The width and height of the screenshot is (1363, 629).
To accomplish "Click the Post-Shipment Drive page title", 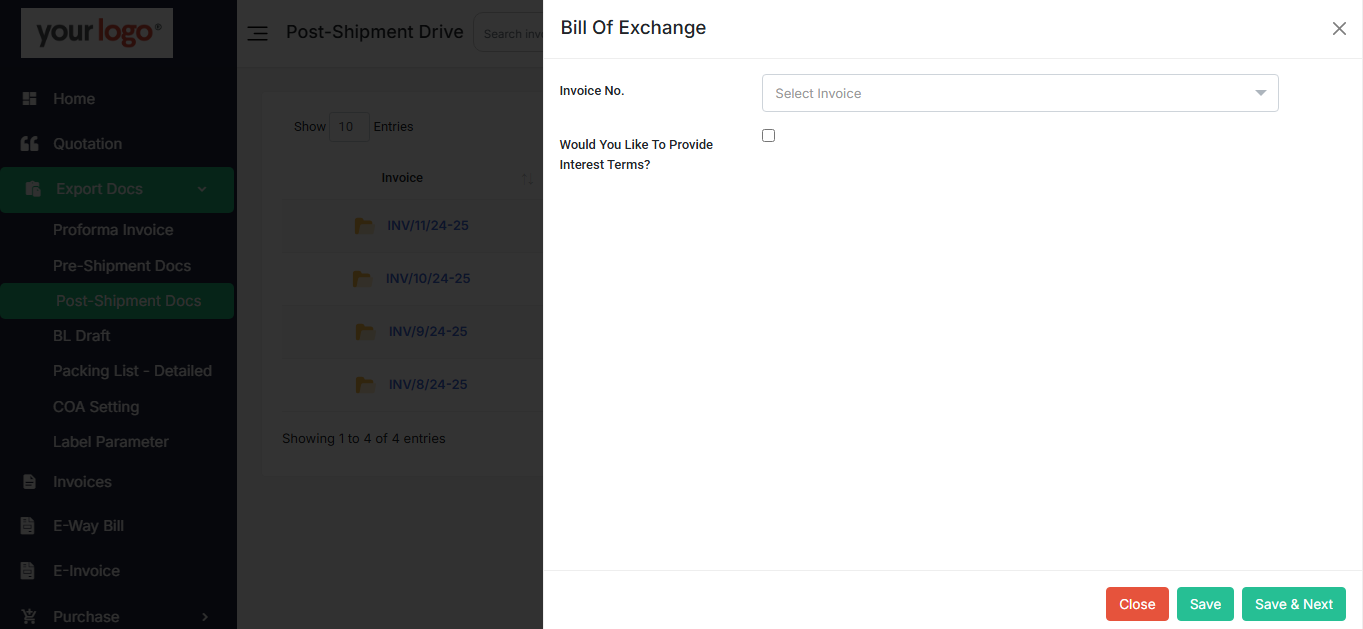I will [375, 32].
